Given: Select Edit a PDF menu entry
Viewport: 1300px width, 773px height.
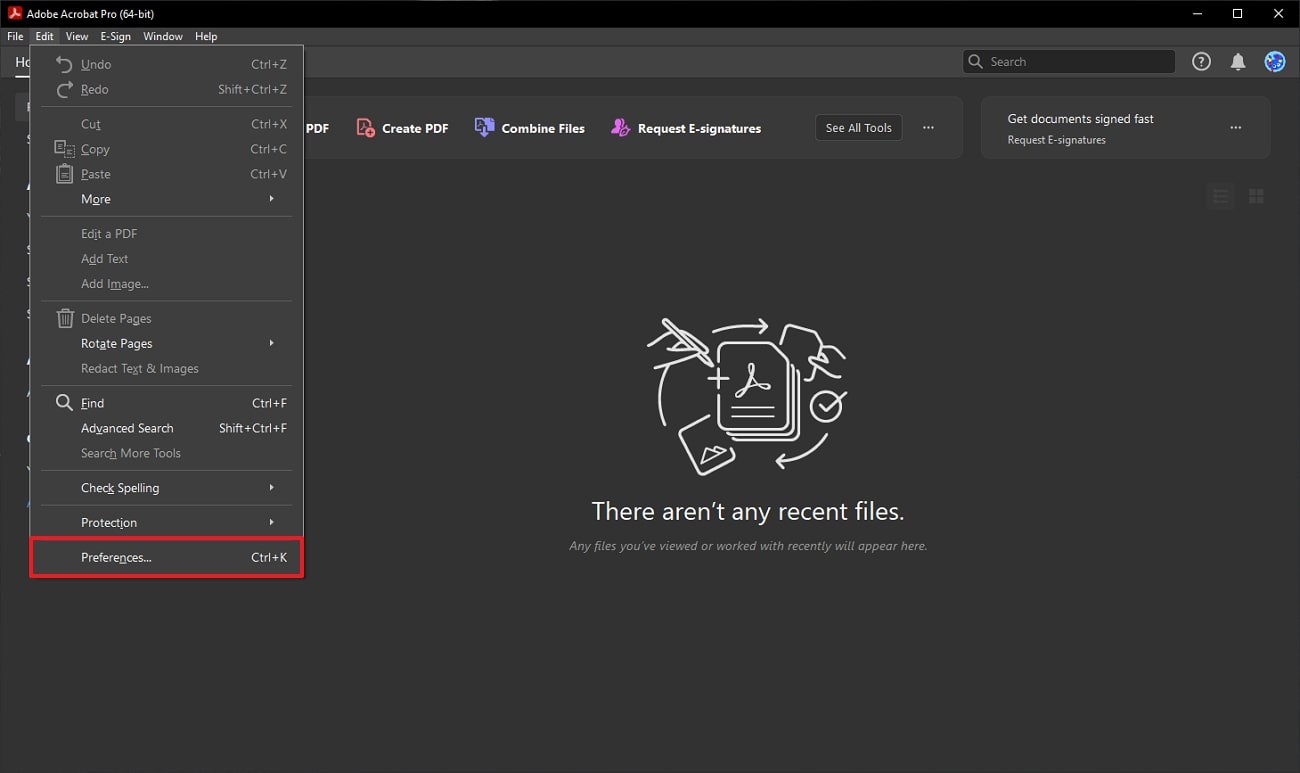Looking at the screenshot, I should coord(166,233).
